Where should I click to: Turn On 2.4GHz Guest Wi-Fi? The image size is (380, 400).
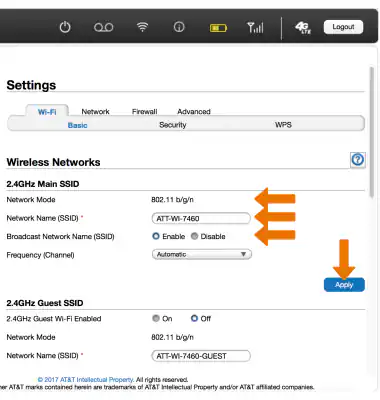point(156,318)
